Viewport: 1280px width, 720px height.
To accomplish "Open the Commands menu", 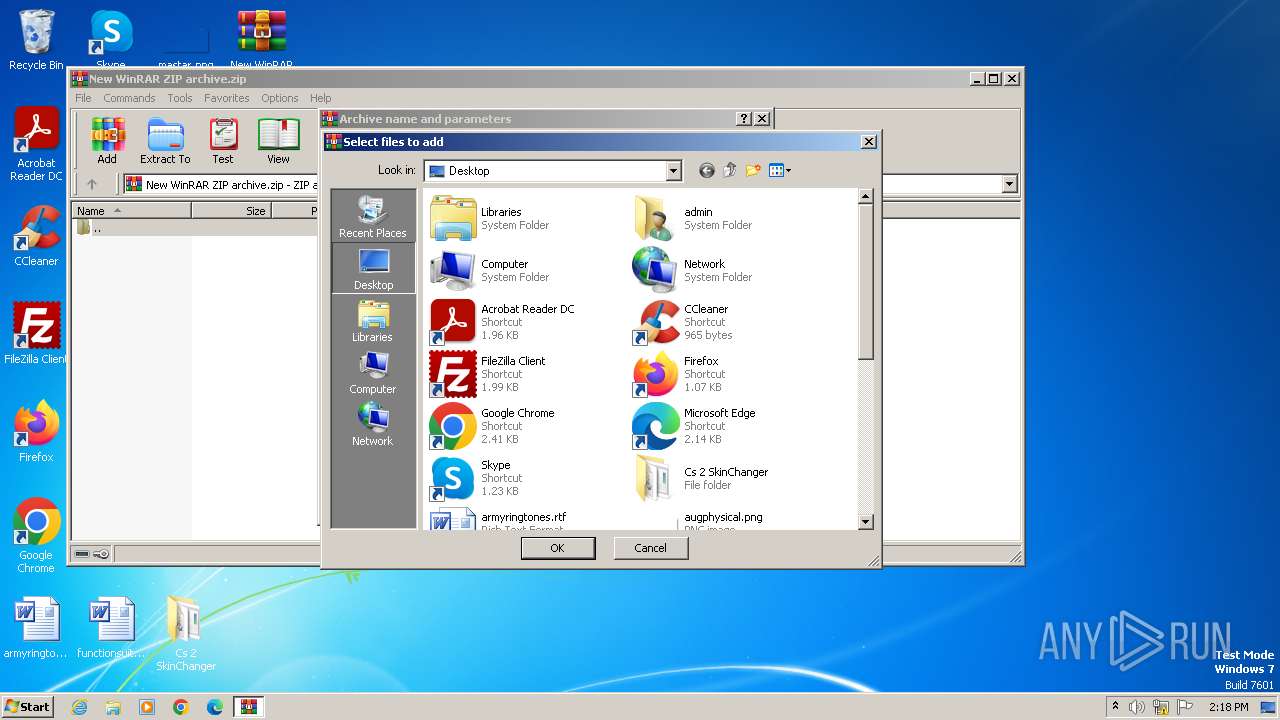I will (129, 98).
